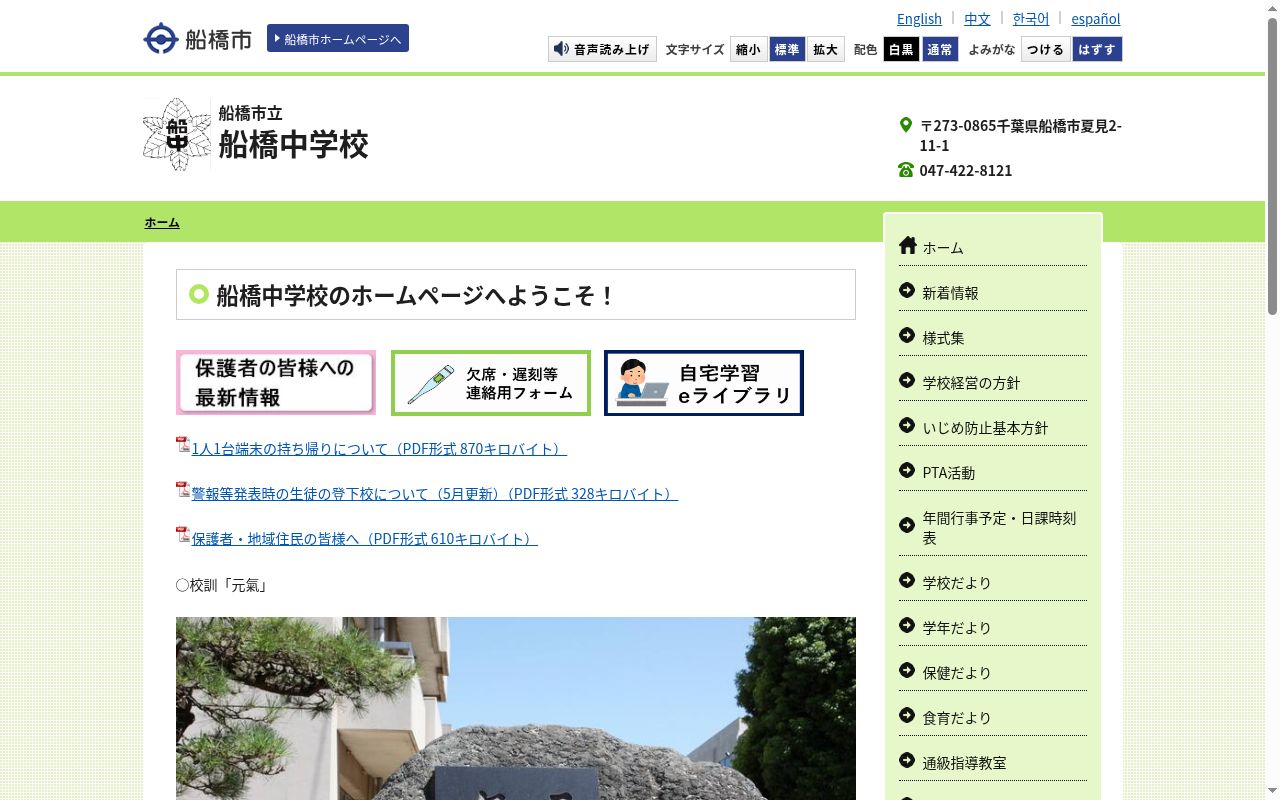Image resolution: width=1280 pixels, height=800 pixels.
Task: Turn furigana off with はずす
Action: point(1097,49)
